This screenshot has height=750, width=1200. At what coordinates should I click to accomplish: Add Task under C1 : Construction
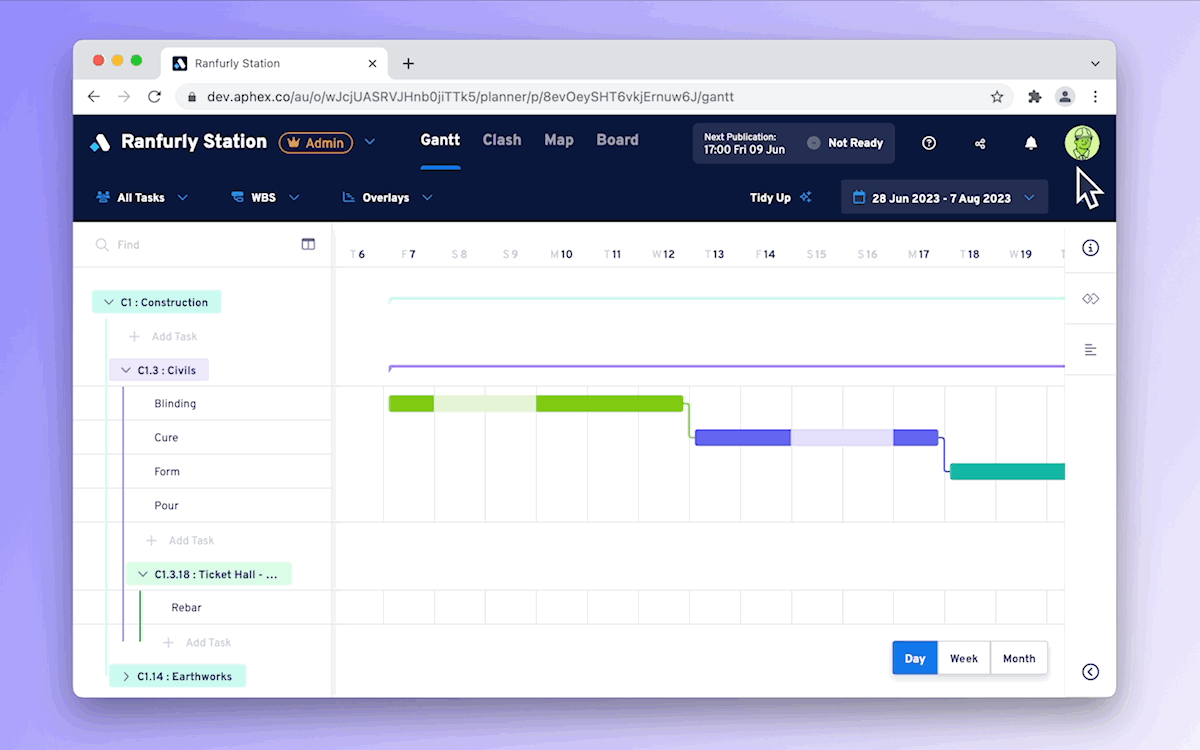[x=163, y=337]
